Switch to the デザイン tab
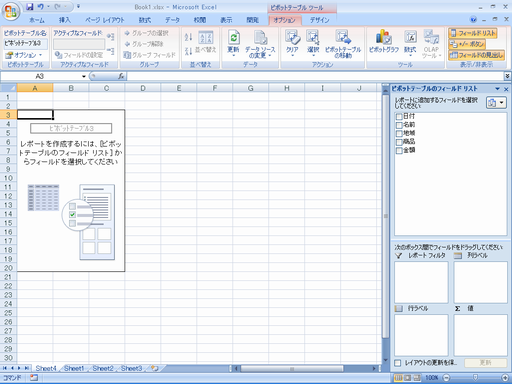This screenshot has width=512, height=384. point(319,20)
